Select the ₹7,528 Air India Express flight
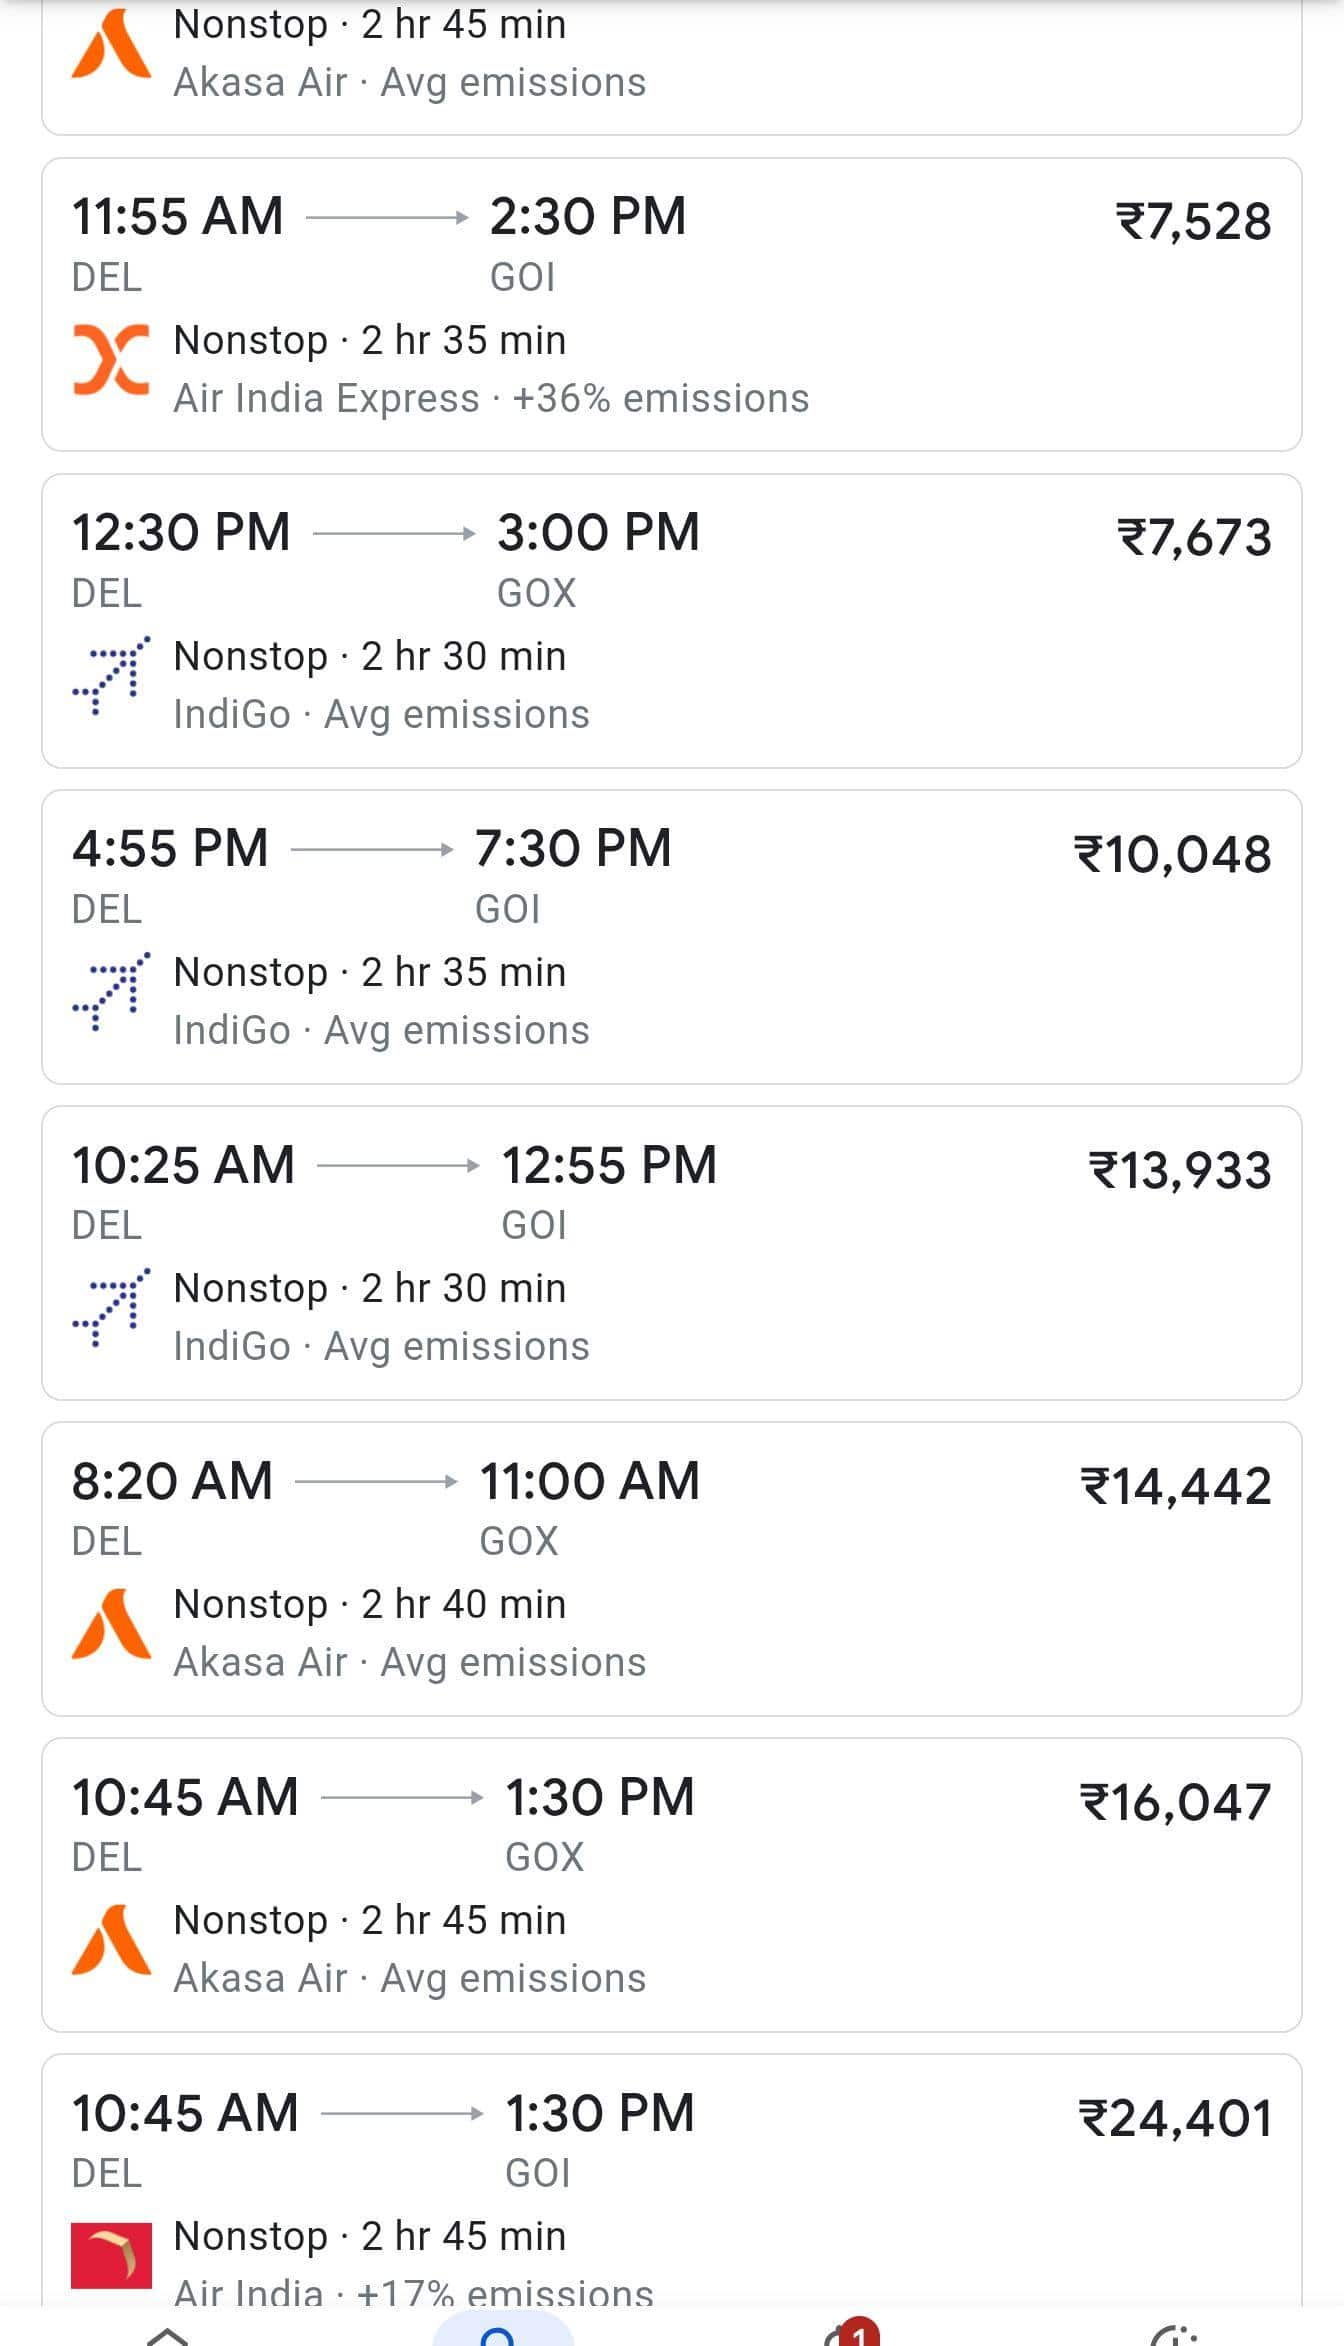Image resolution: width=1344 pixels, height=2346 pixels. pyautogui.click(x=1193, y=222)
